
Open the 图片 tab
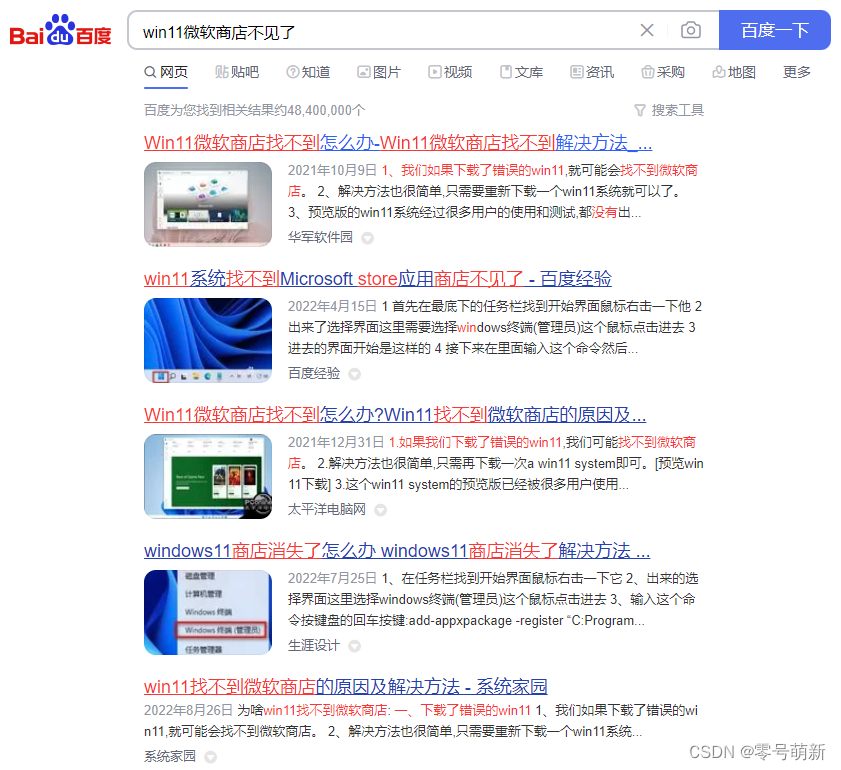(x=379, y=72)
